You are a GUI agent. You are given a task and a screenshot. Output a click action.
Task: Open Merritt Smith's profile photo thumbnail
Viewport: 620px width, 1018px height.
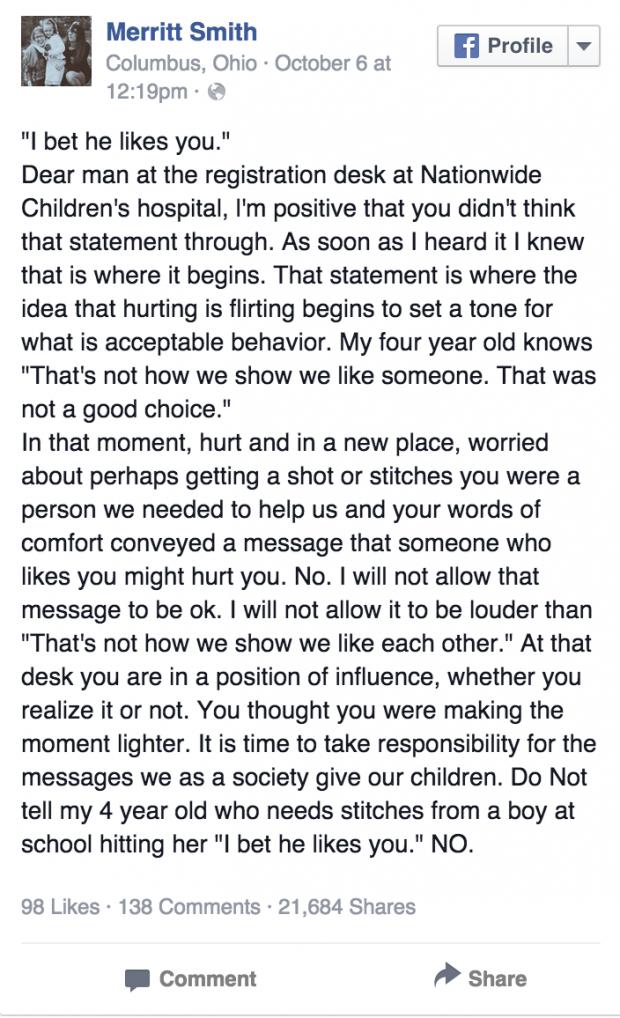click(x=57, y=50)
